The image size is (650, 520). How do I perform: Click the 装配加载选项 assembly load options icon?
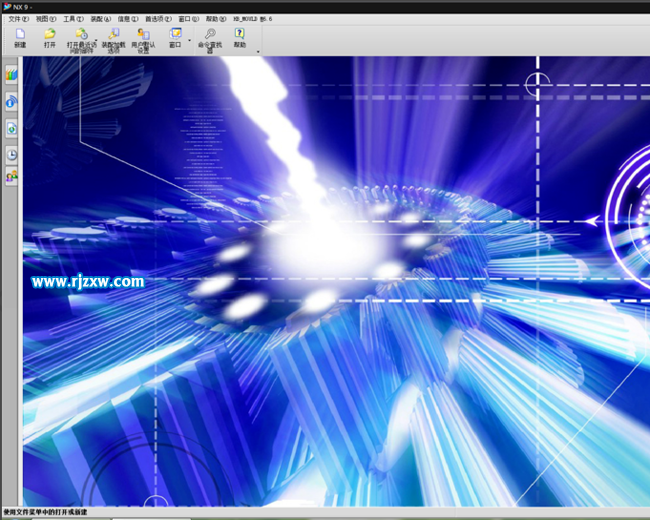point(113,34)
